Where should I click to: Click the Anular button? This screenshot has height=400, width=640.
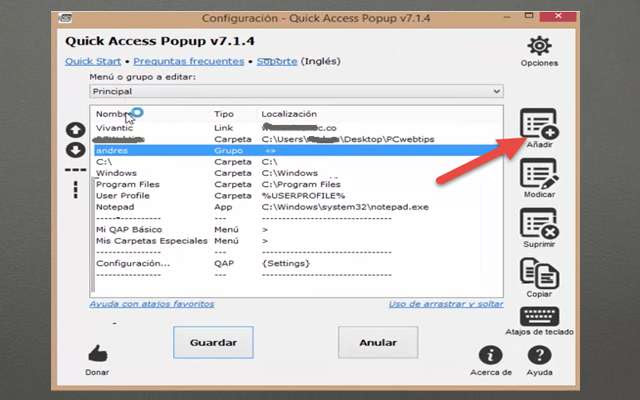point(378,342)
